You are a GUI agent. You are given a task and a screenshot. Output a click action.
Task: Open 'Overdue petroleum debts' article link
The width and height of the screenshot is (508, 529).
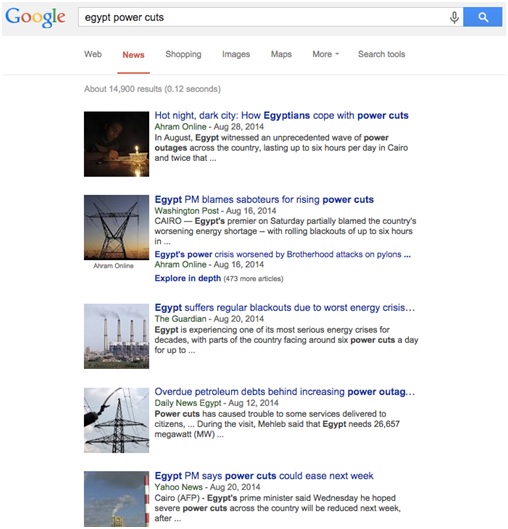tap(285, 392)
